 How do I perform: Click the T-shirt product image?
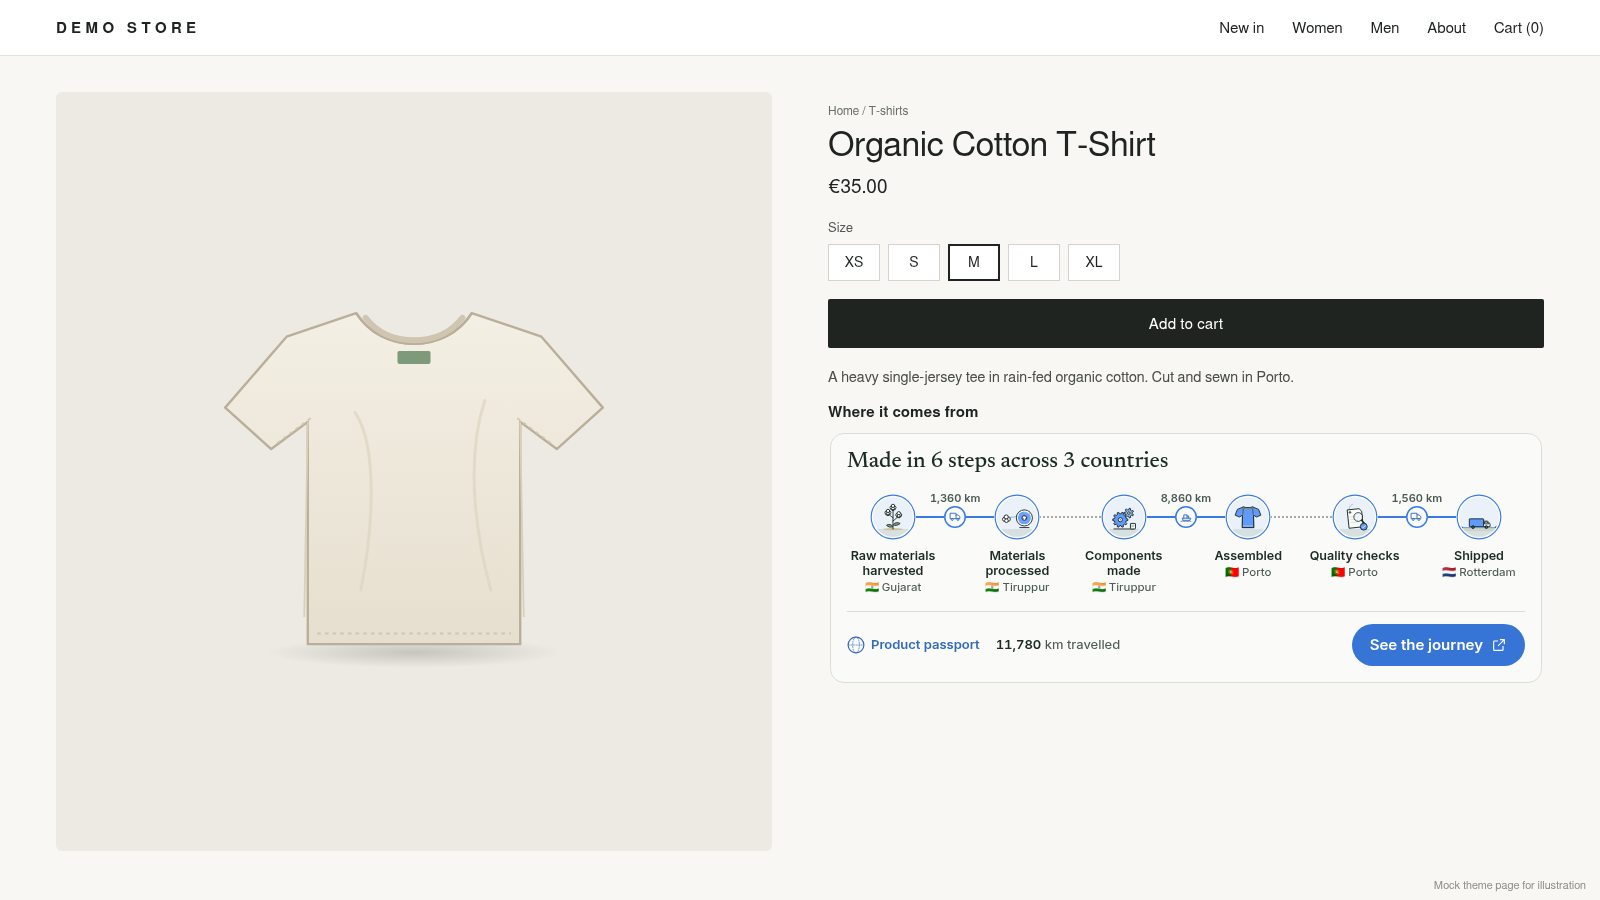[x=414, y=472]
